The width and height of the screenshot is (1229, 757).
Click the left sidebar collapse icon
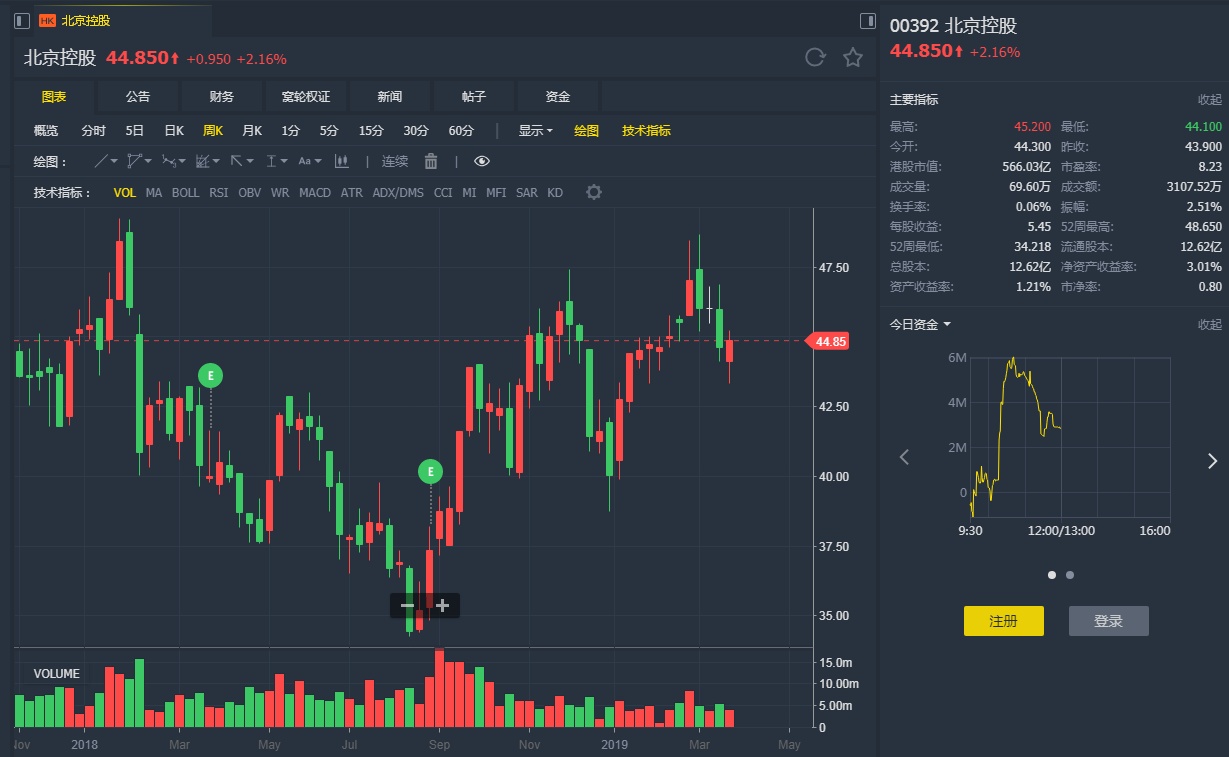pyautogui.click(x=22, y=21)
